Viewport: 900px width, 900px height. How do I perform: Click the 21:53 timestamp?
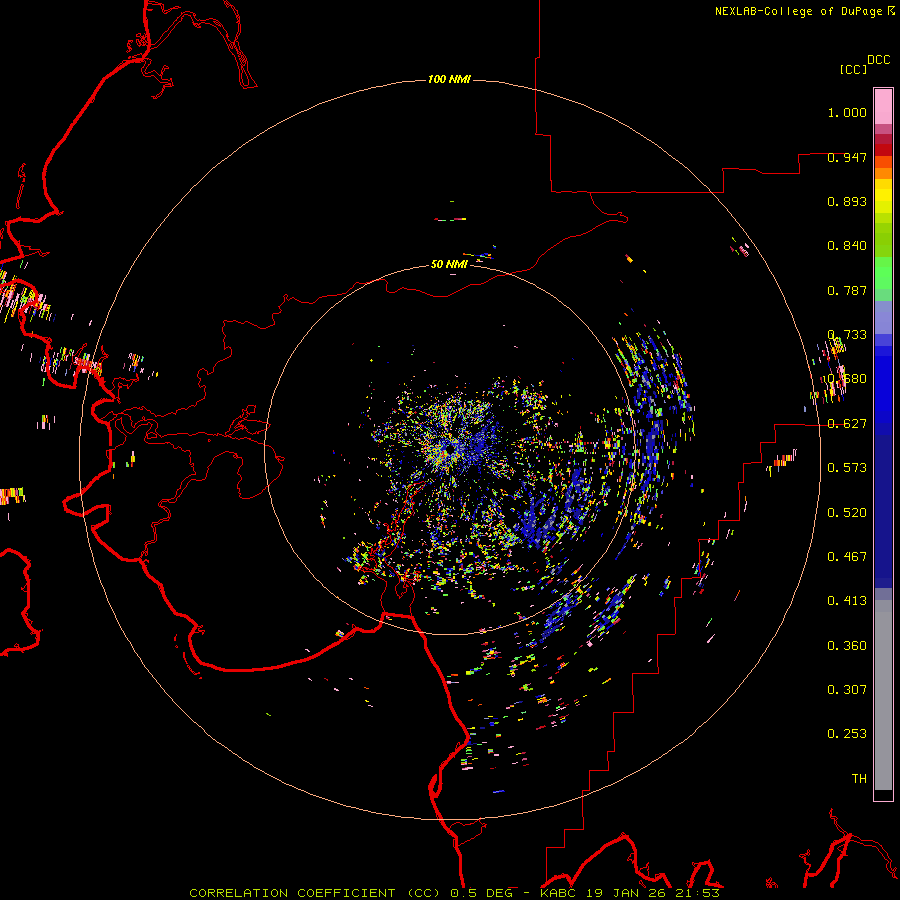click(698, 893)
